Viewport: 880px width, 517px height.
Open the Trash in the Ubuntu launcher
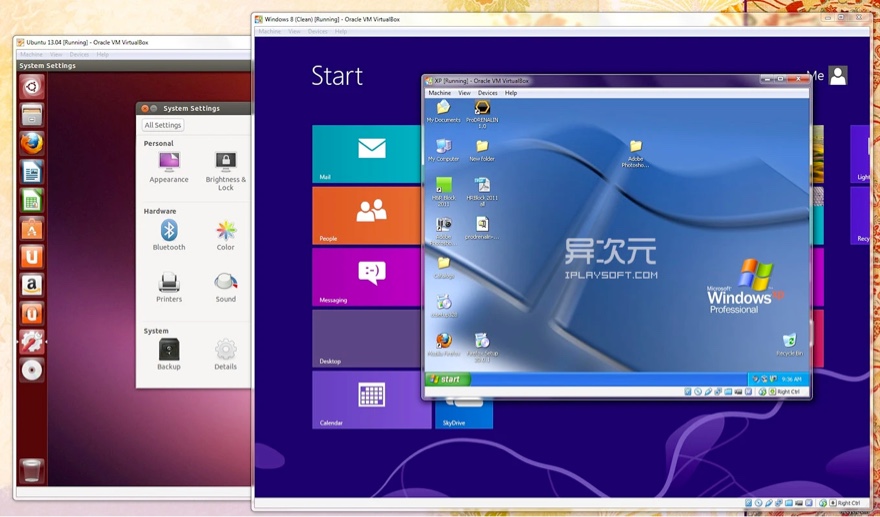(x=31, y=470)
